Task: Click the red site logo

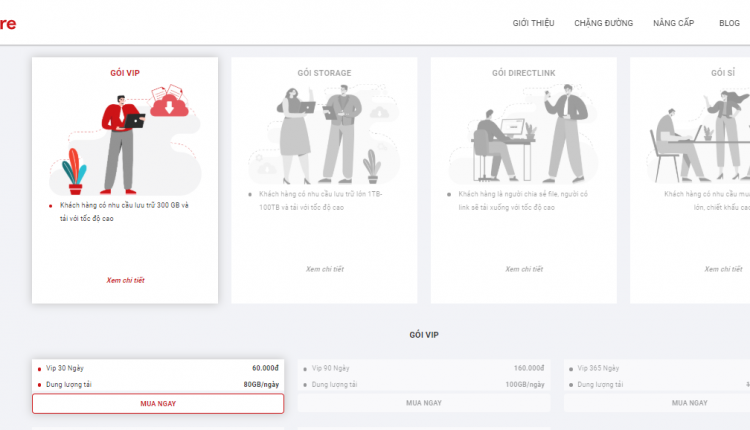Action: pyautogui.click(x=8, y=23)
